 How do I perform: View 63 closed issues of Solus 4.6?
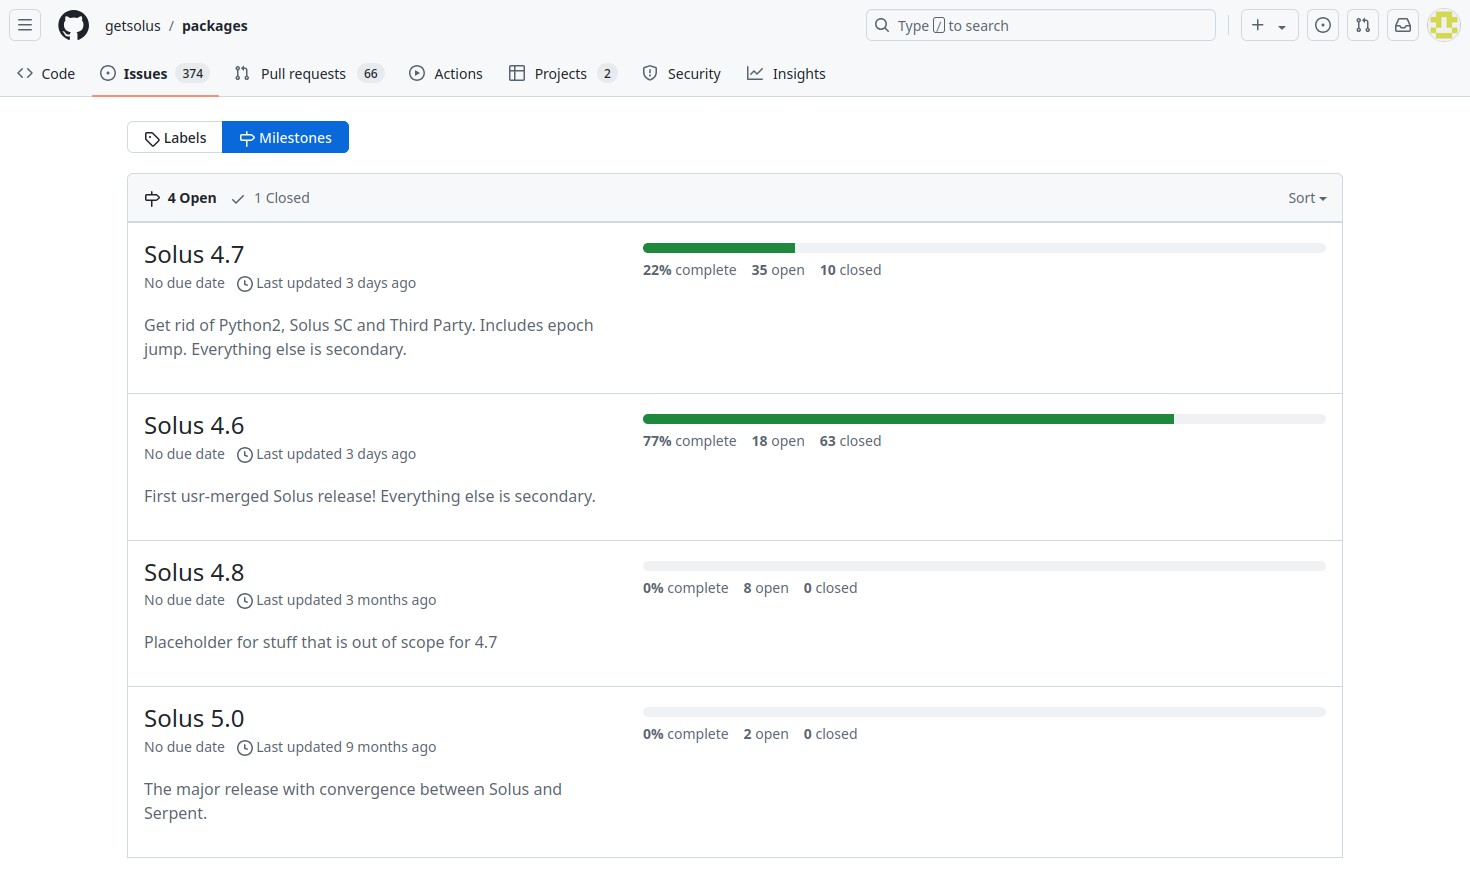(x=850, y=441)
